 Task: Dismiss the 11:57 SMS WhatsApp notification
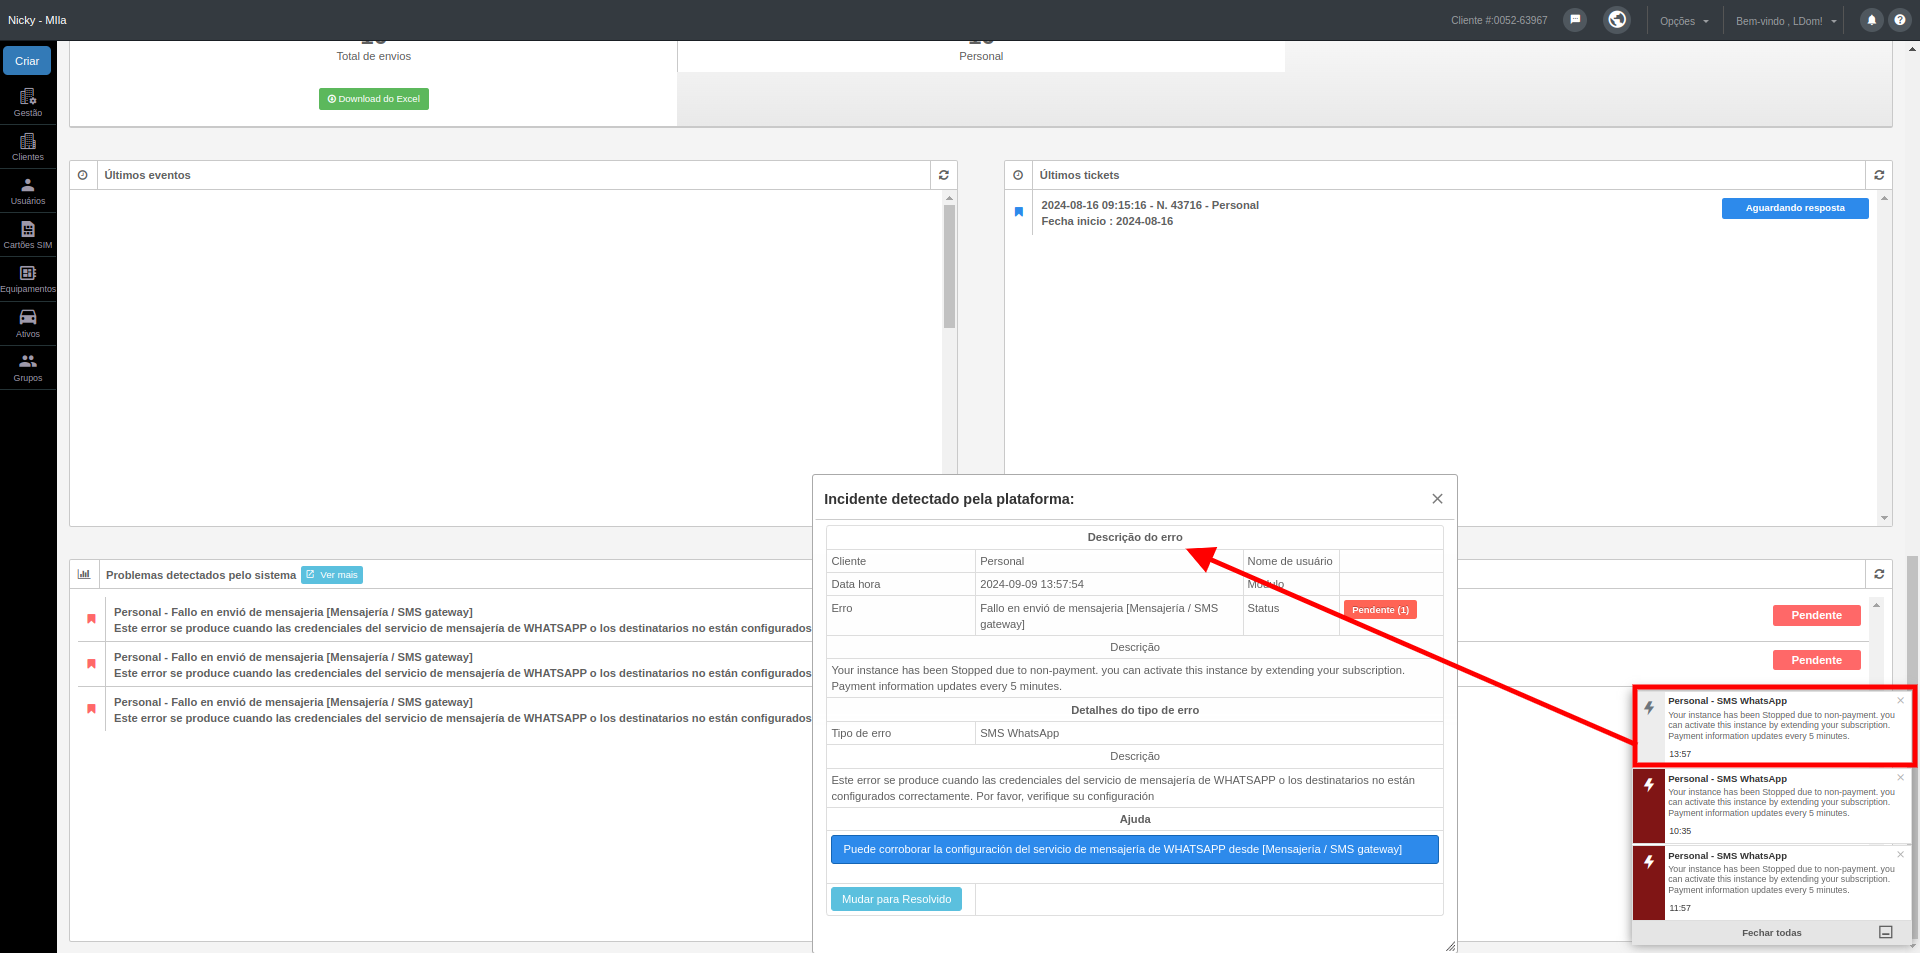[x=1901, y=855]
